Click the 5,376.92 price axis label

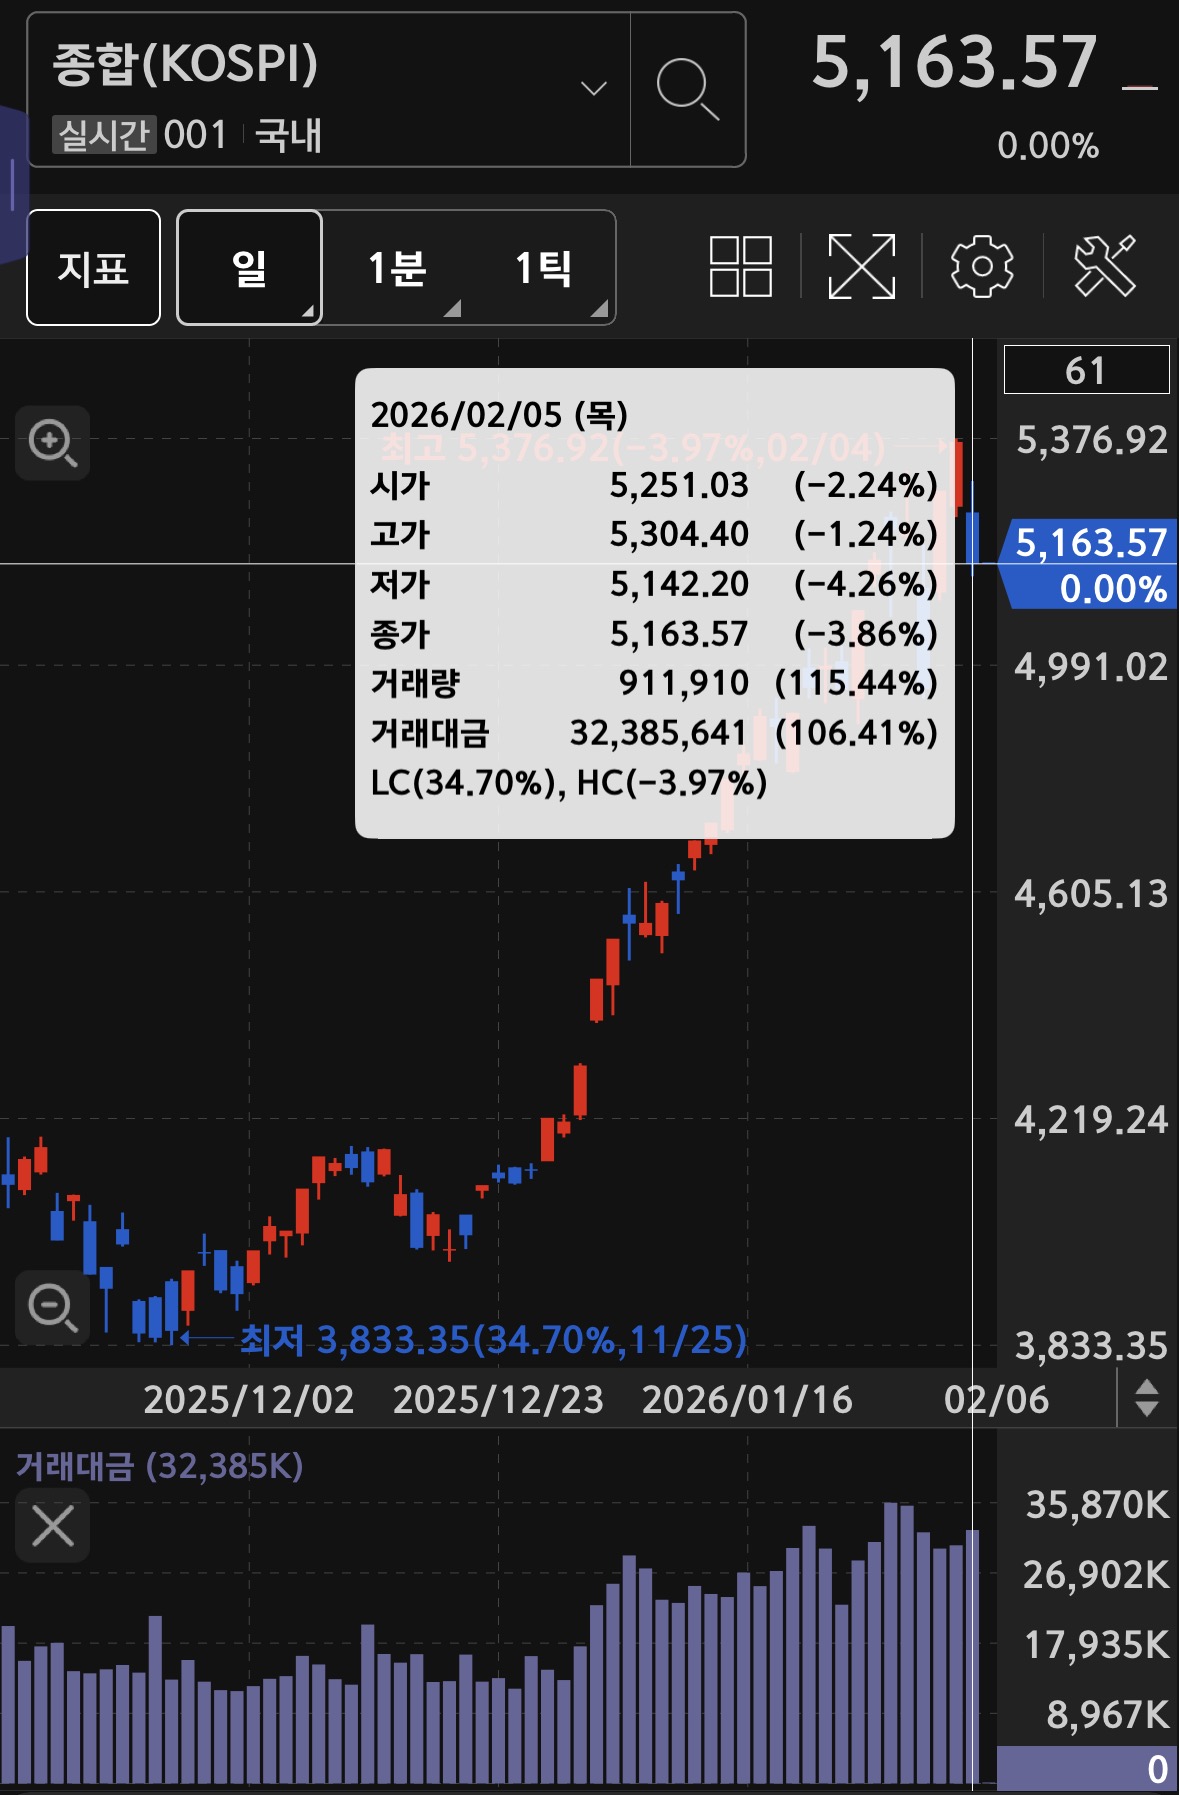pos(1091,440)
